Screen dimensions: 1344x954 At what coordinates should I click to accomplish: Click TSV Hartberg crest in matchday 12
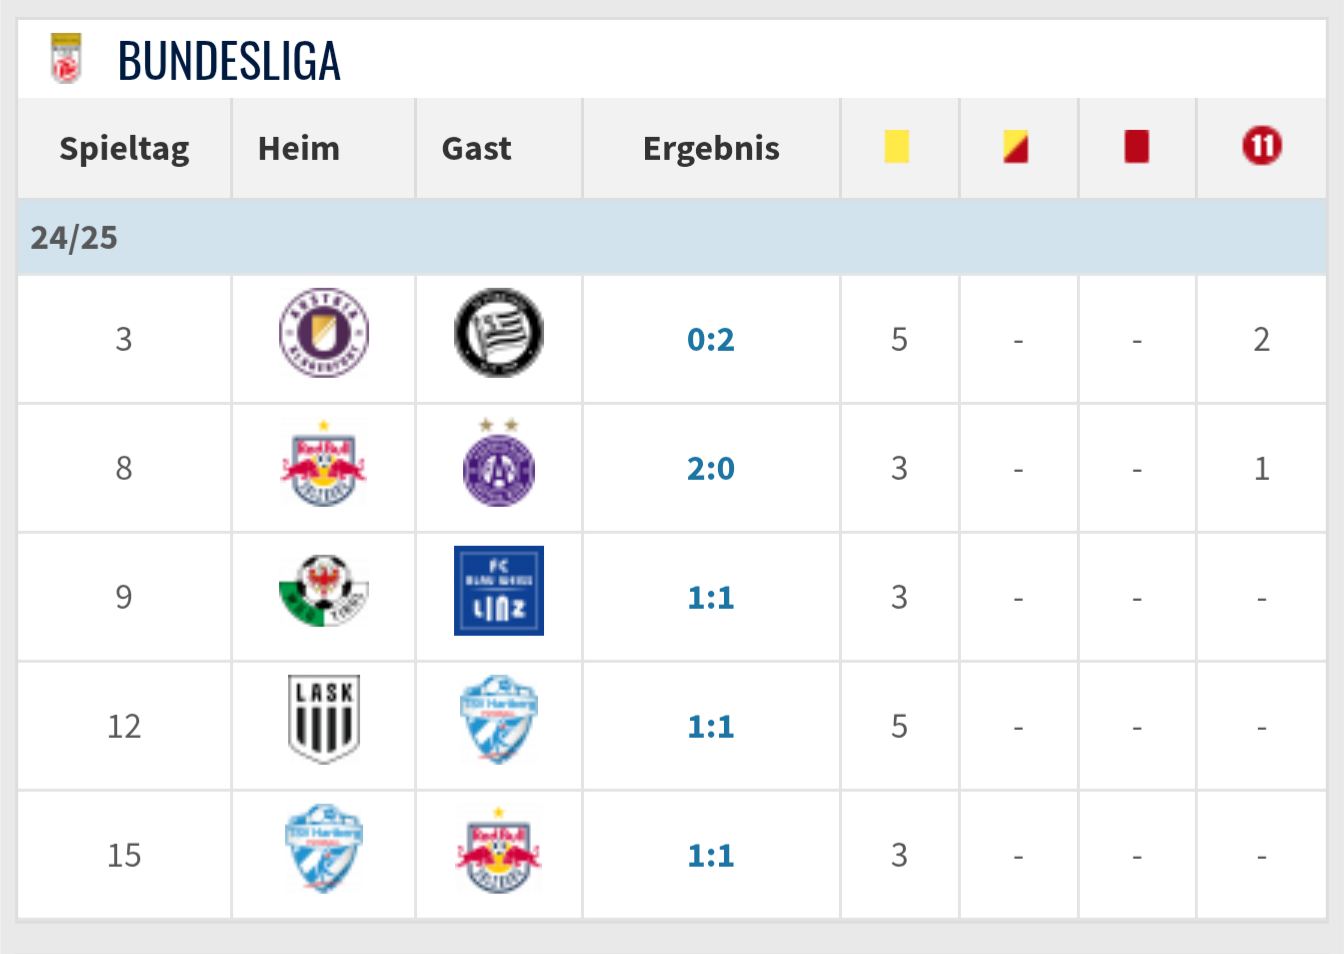pyautogui.click(x=498, y=720)
